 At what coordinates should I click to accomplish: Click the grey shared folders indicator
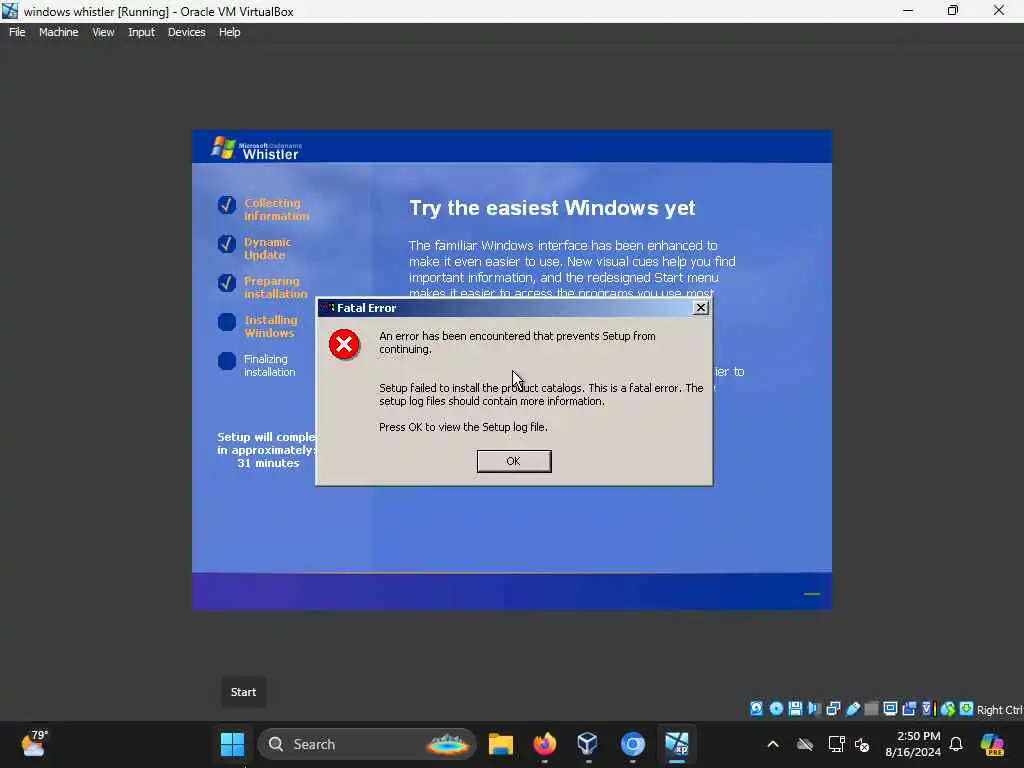[x=871, y=709]
